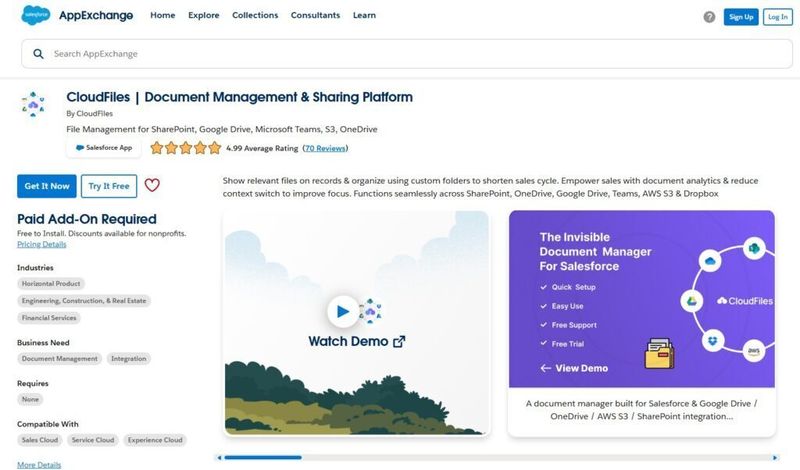Click the Try It Free button
The height and width of the screenshot is (470, 800).
[109, 186]
